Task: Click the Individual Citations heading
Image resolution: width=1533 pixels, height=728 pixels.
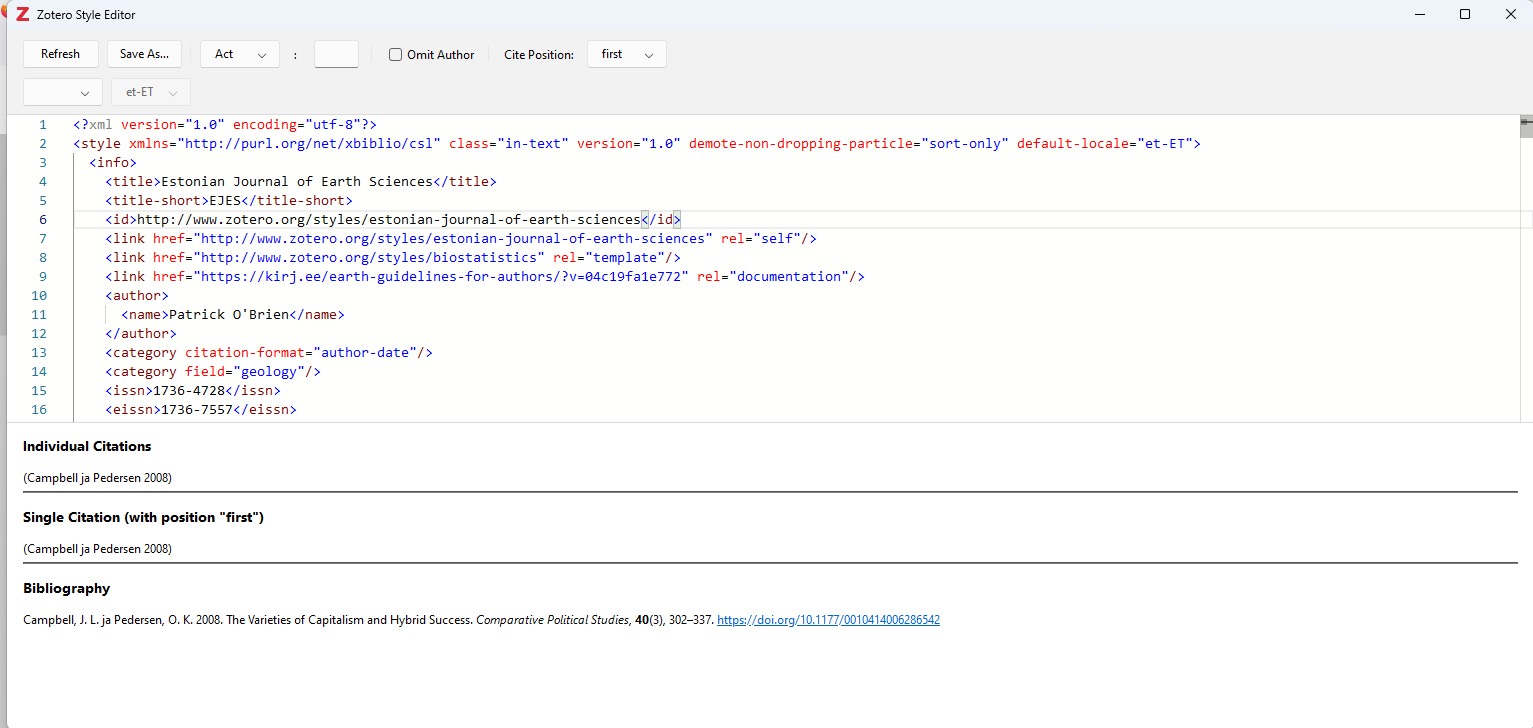Action: click(x=87, y=446)
